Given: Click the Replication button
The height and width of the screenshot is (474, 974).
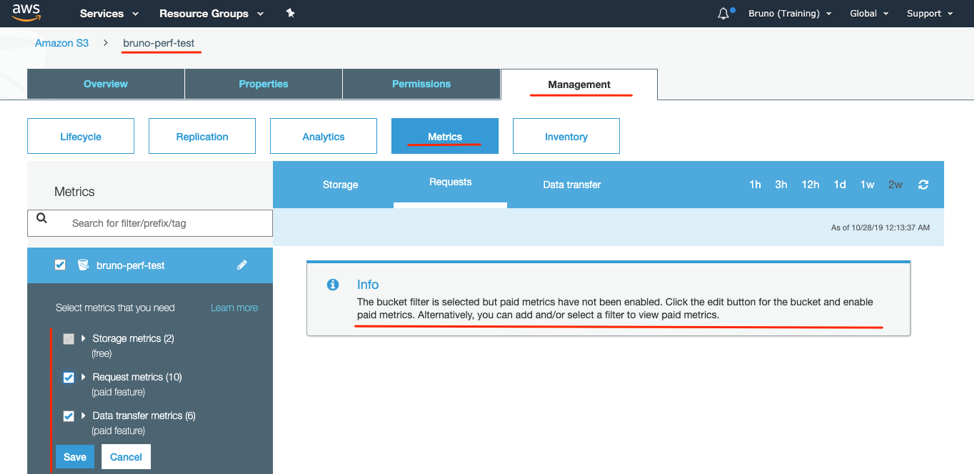Looking at the screenshot, I should [x=202, y=136].
